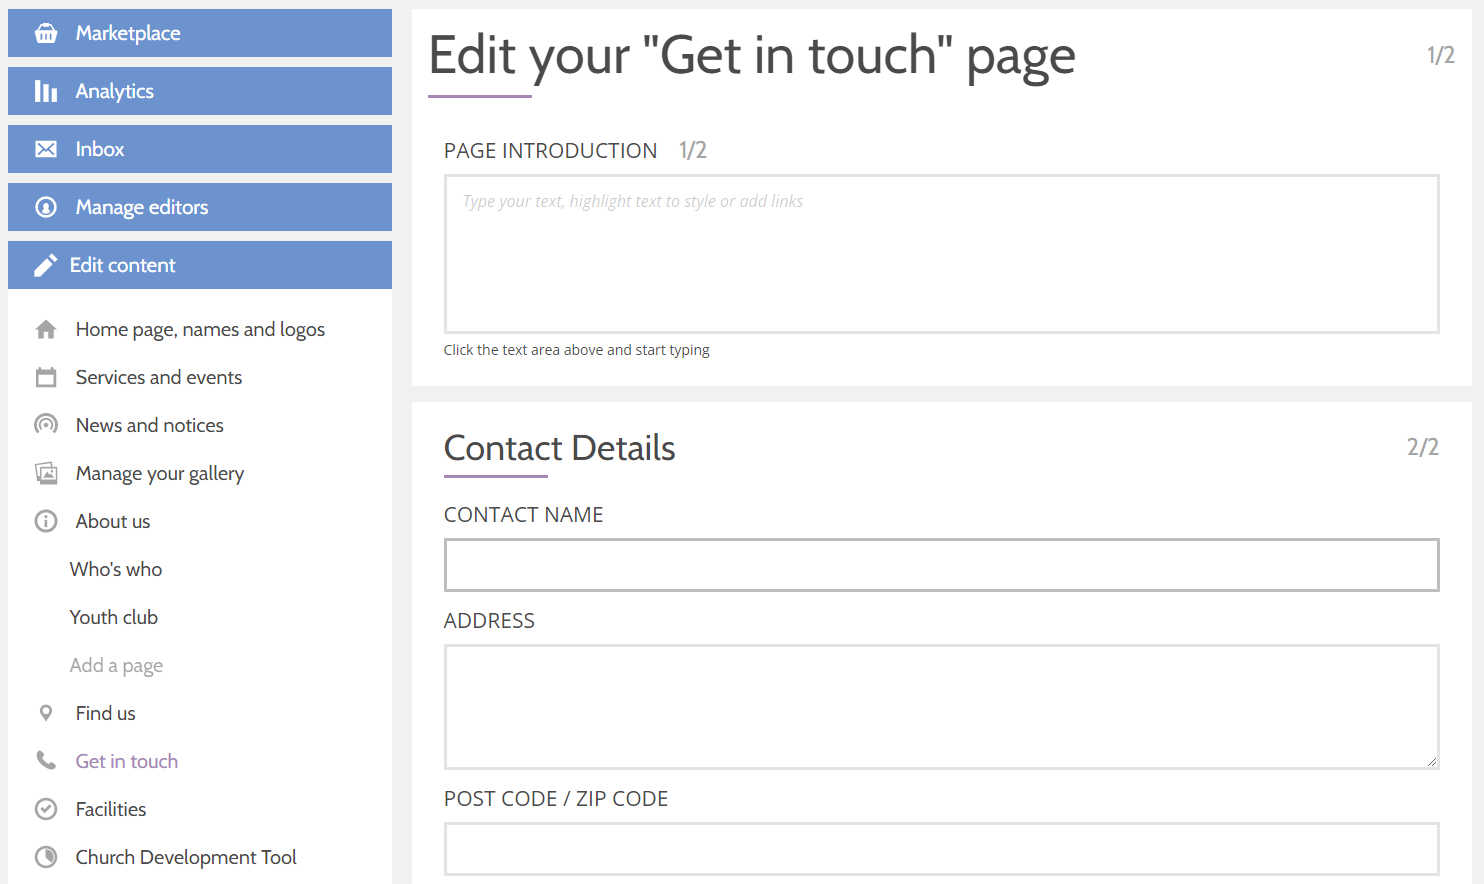Select Edit content menu
1484x884 pixels.
tap(200, 265)
